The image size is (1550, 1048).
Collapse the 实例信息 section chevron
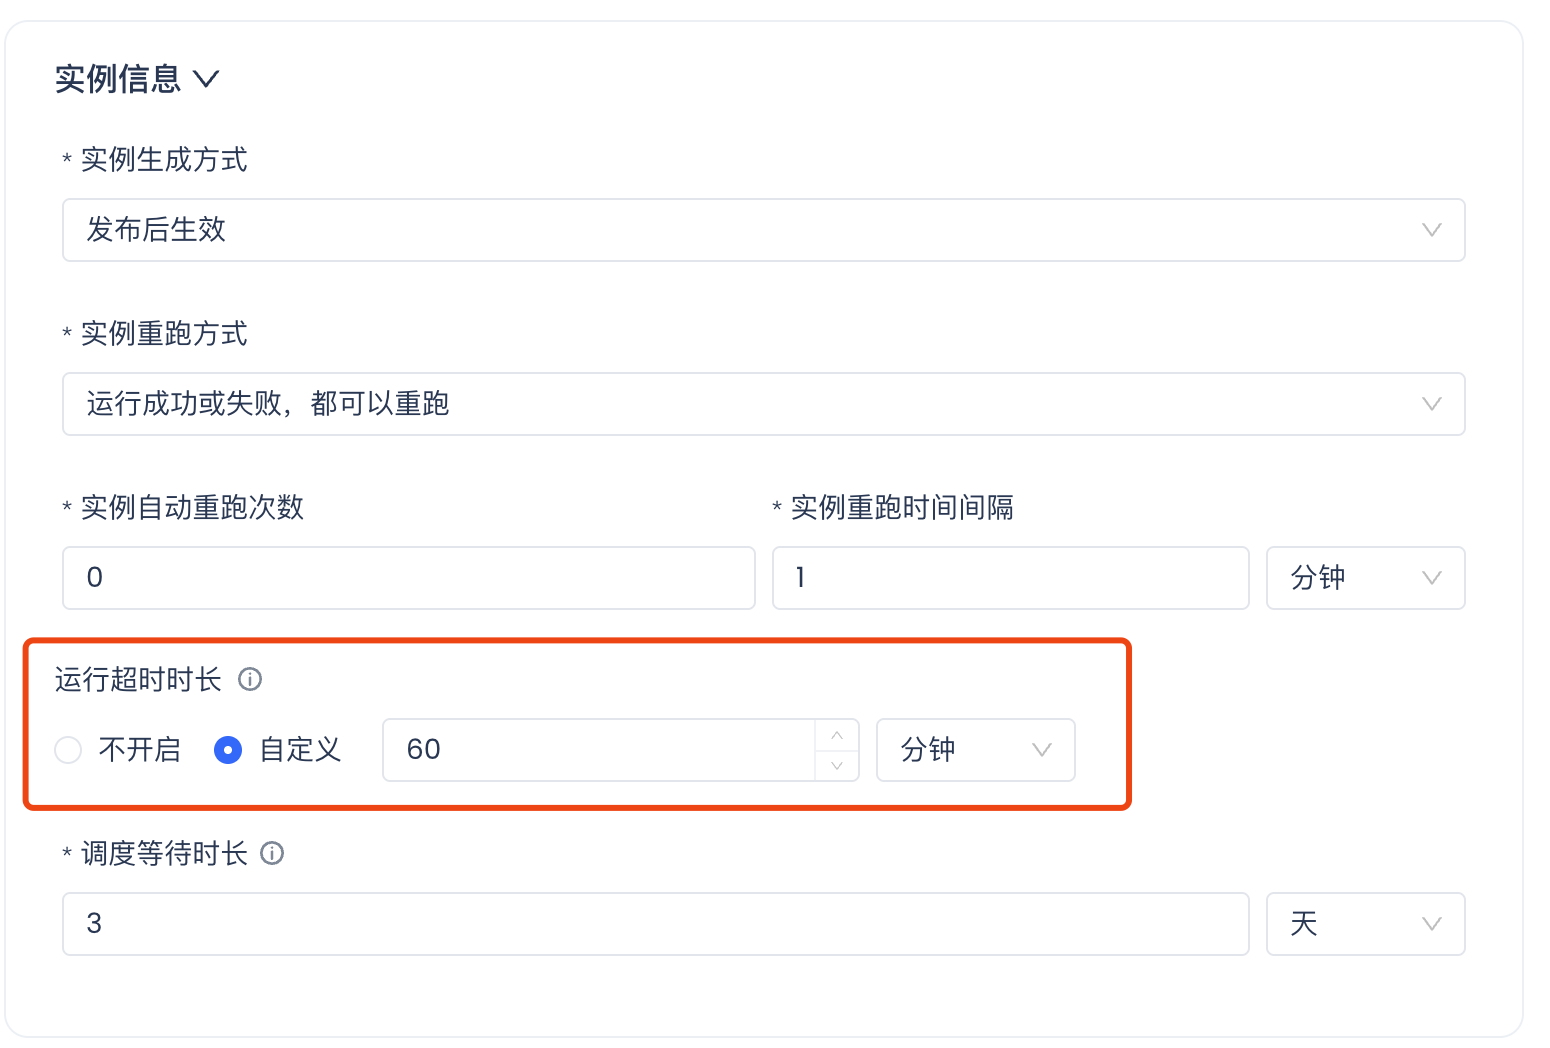tap(206, 79)
